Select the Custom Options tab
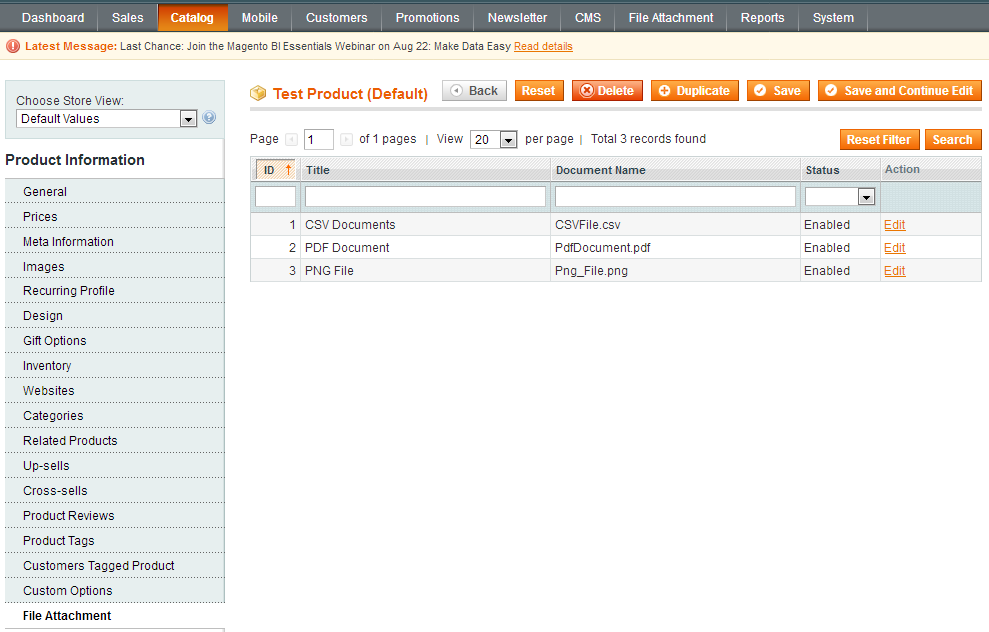Image resolution: width=989 pixels, height=632 pixels. 68,591
